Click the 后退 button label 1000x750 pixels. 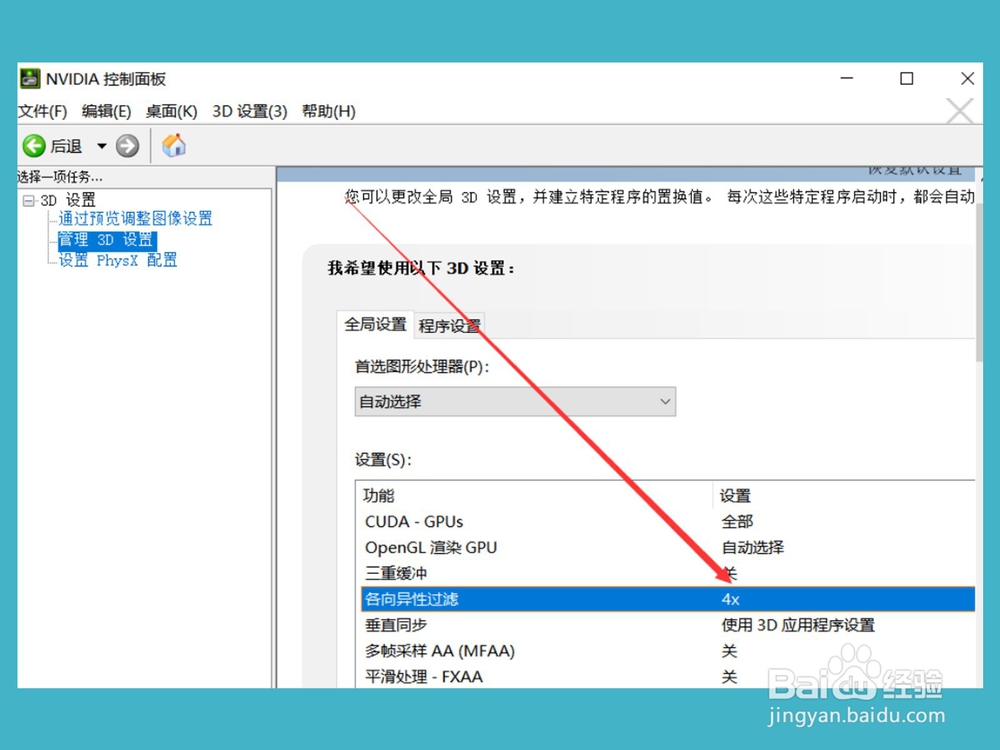click(x=66, y=147)
